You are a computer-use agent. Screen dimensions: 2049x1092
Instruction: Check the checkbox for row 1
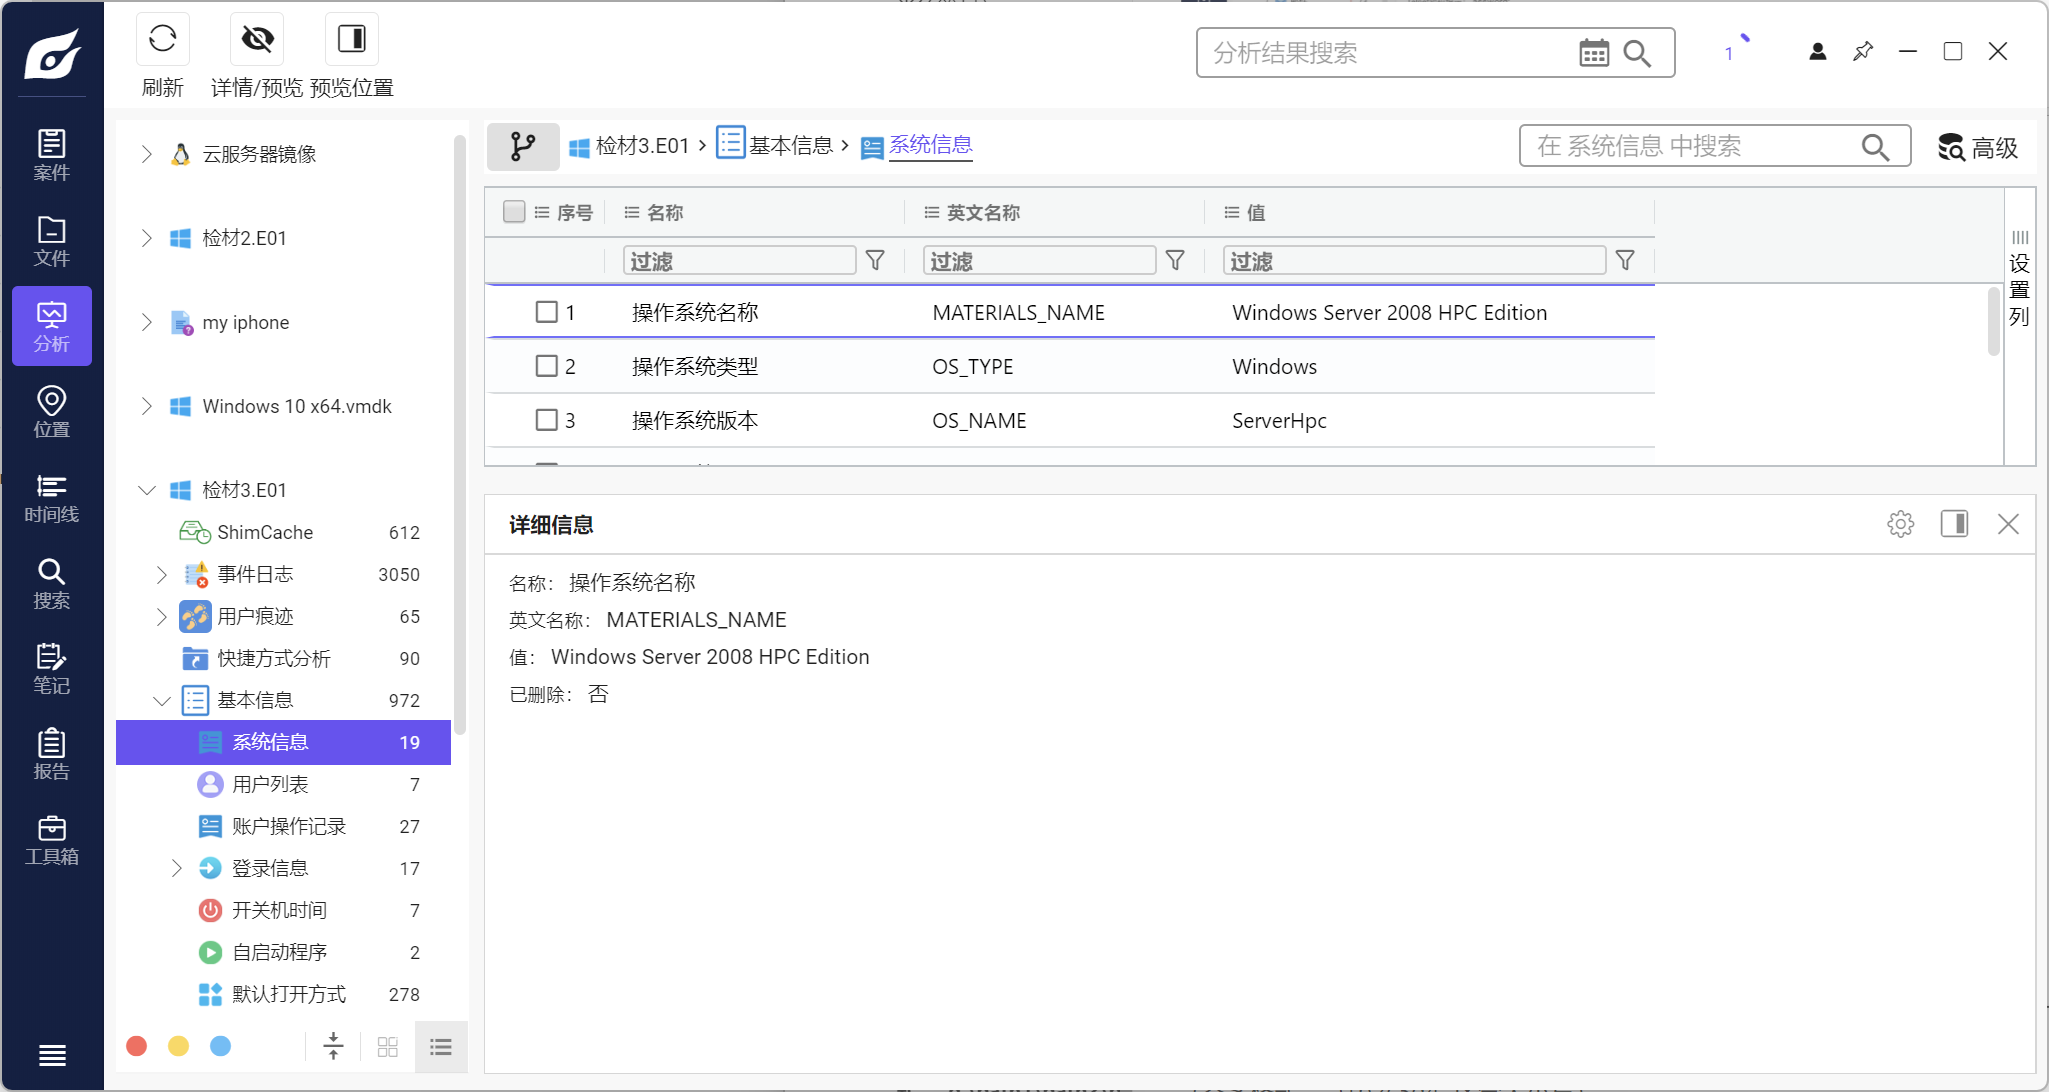point(547,312)
